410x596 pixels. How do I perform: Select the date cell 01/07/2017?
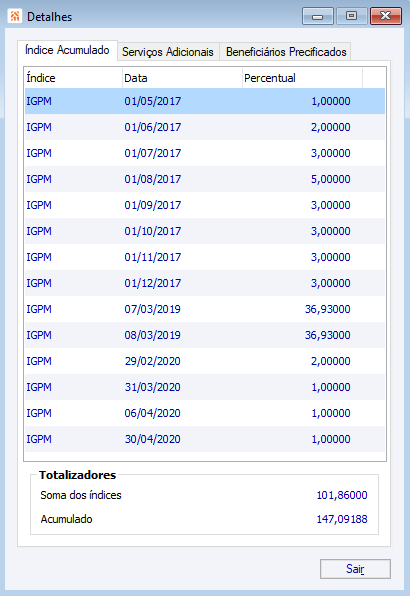click(152, 153)
